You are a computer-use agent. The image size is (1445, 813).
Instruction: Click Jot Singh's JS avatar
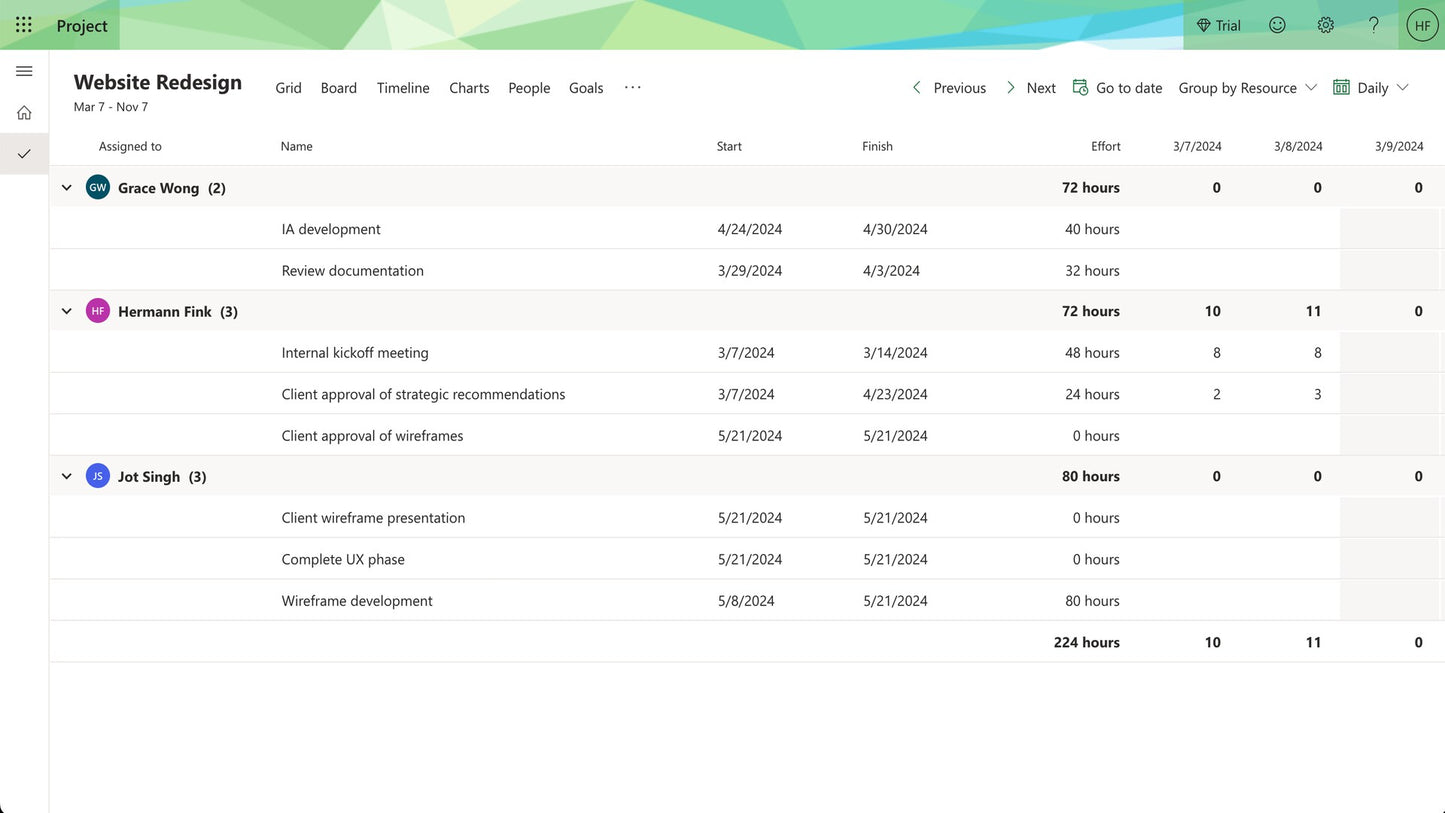(x=97, y=476)
